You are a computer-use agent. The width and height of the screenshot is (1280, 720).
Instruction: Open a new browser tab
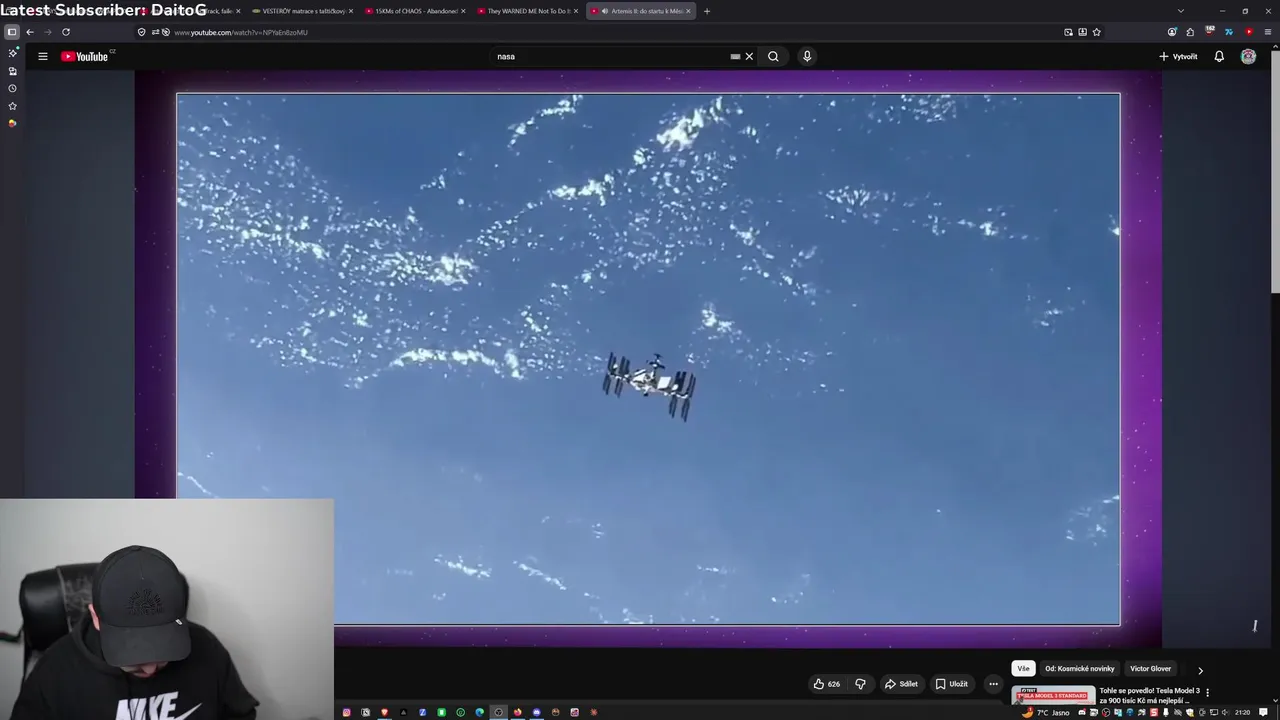(707, 11)
